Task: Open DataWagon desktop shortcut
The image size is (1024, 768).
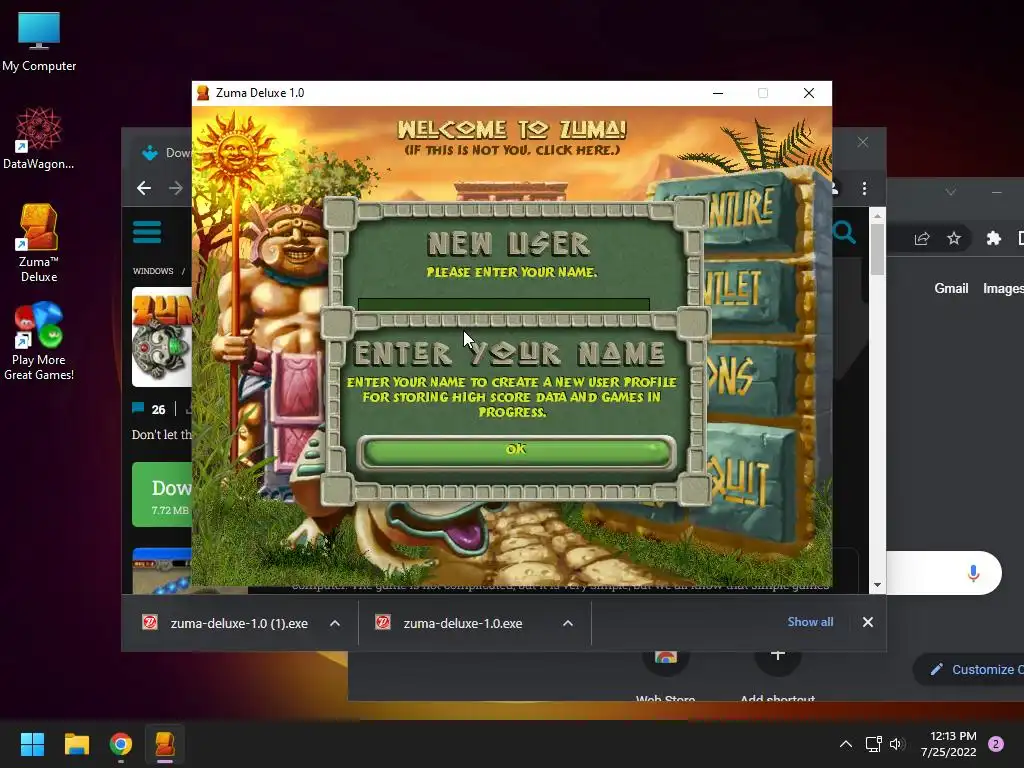Action: click(39, 138)
